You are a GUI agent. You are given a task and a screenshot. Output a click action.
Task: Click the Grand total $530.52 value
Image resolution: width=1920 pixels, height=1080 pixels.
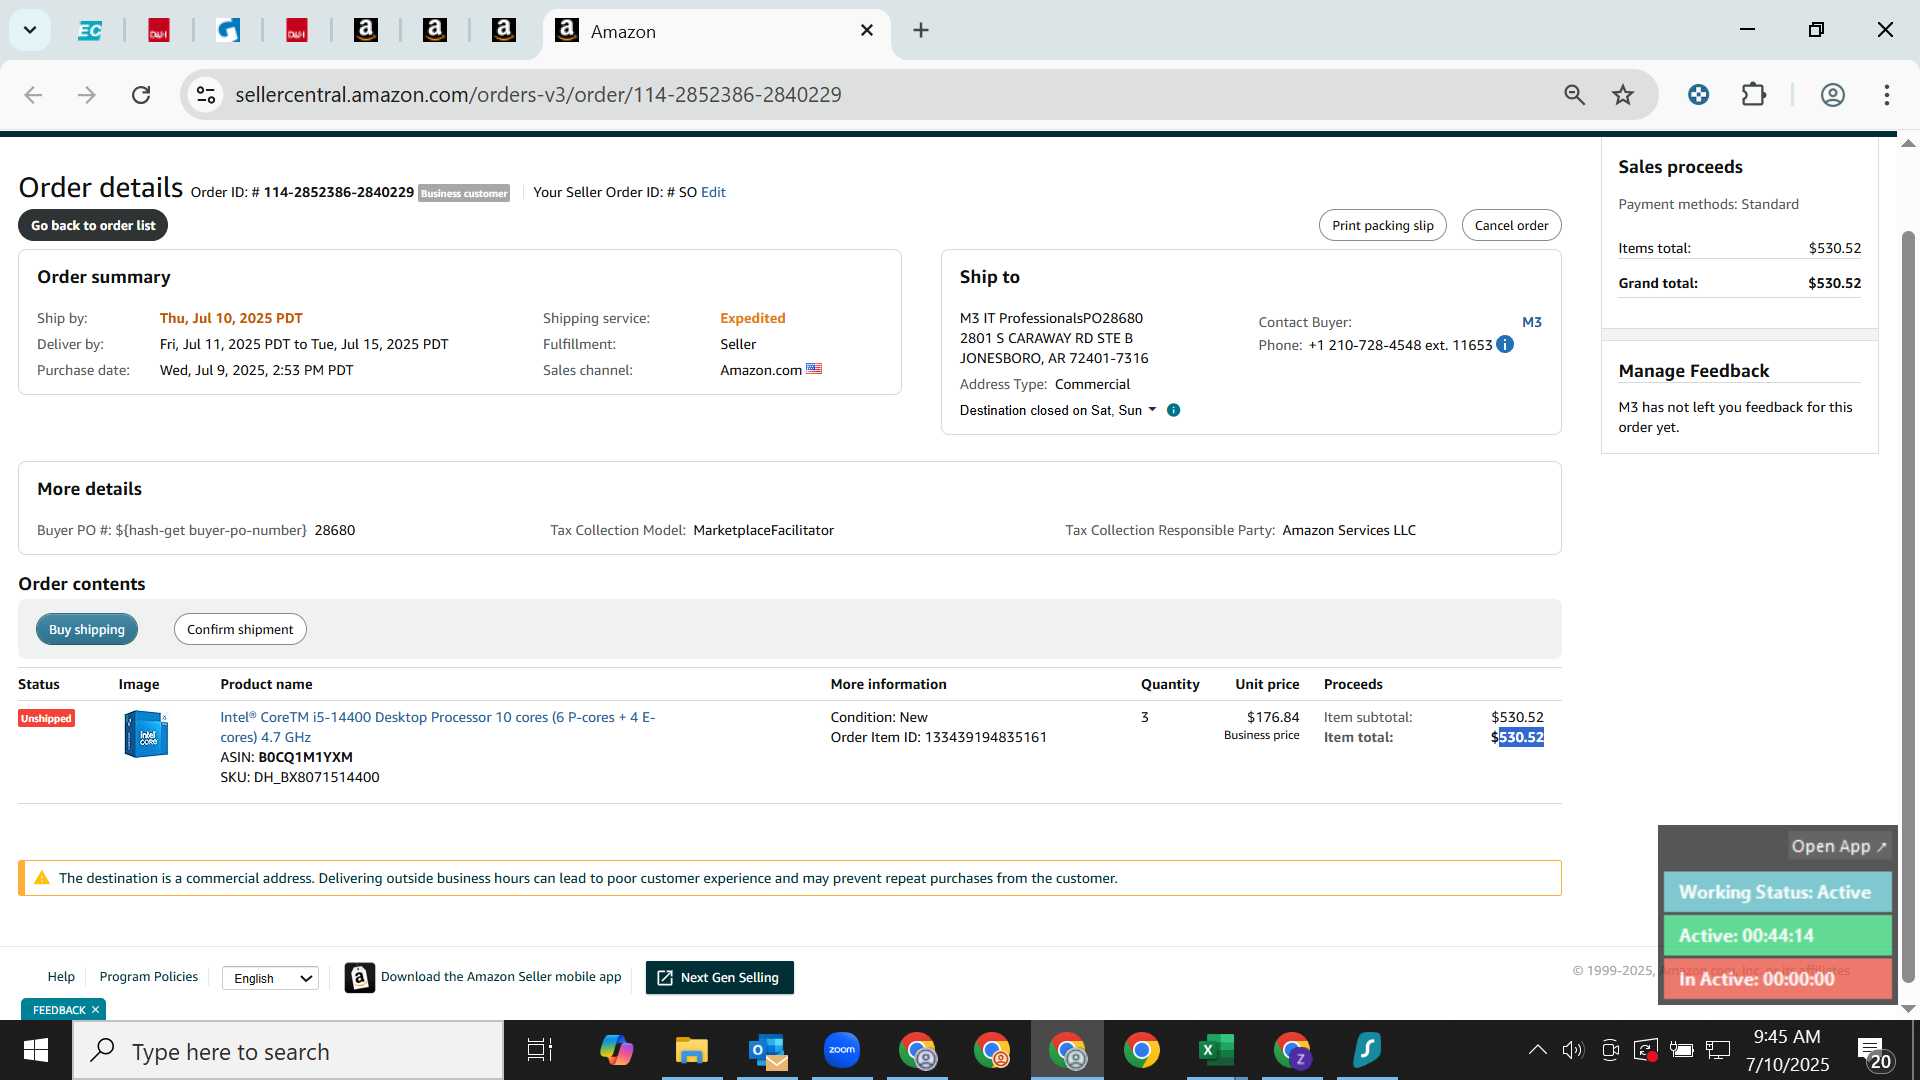[1834, 284]
